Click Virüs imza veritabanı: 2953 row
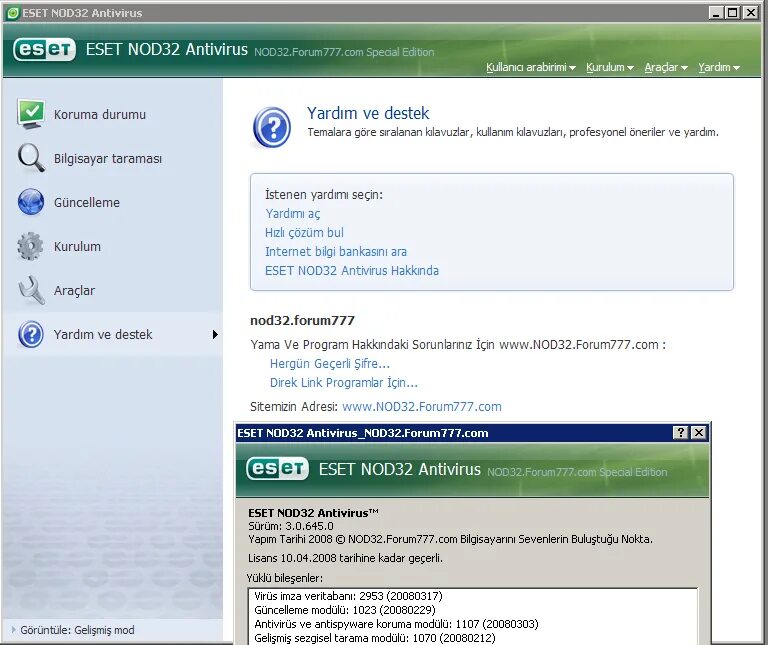The width and height of the screenshot is (768, 645). (x=348, y=596)
